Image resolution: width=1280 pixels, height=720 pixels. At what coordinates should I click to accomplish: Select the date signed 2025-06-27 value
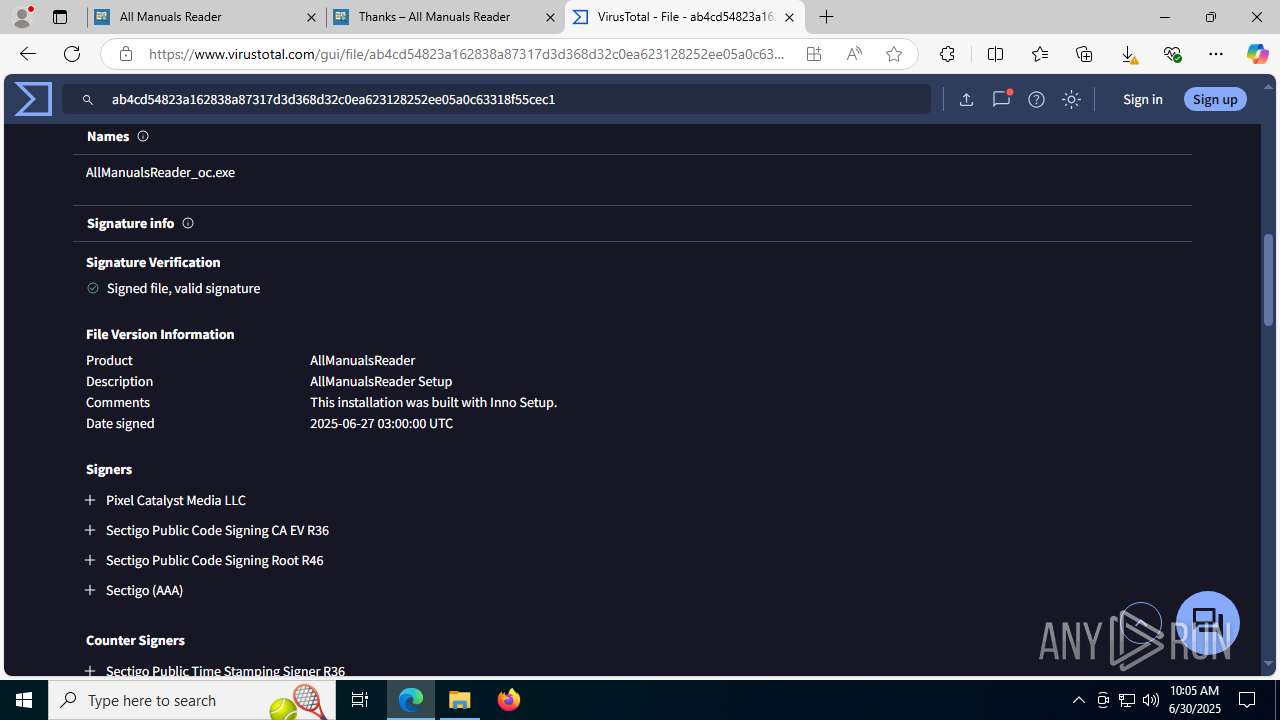(381, 423)
